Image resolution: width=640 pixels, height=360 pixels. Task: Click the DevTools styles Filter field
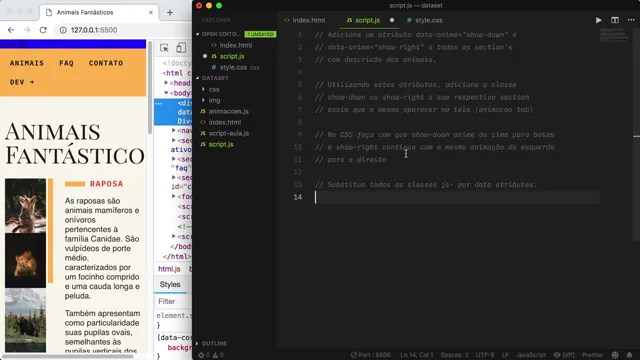174,301
